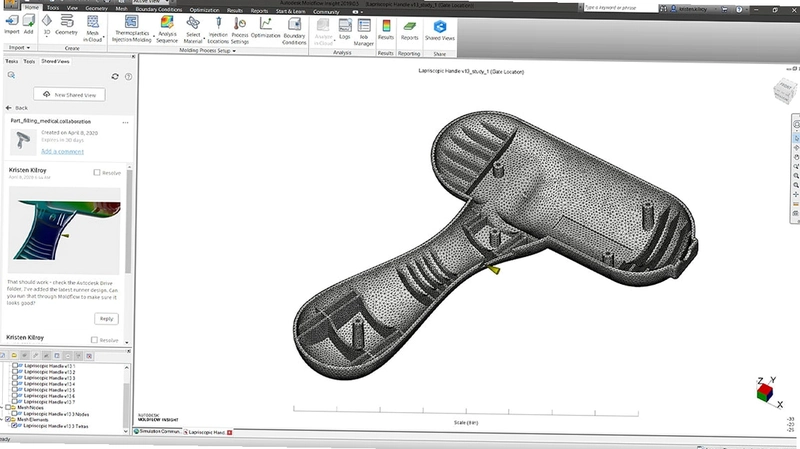Open the Thermoplastics Injection Molding dropdown arrow

(154, 38)
